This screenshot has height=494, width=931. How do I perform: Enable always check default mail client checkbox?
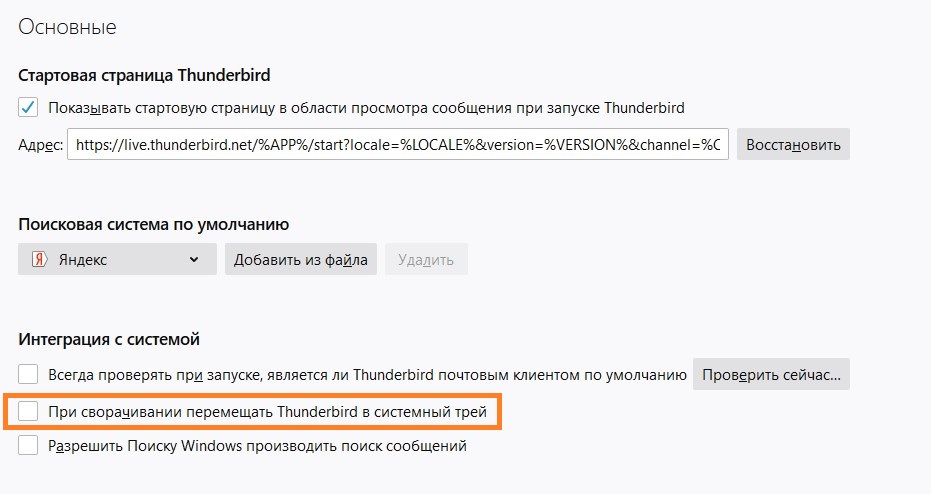28,376
